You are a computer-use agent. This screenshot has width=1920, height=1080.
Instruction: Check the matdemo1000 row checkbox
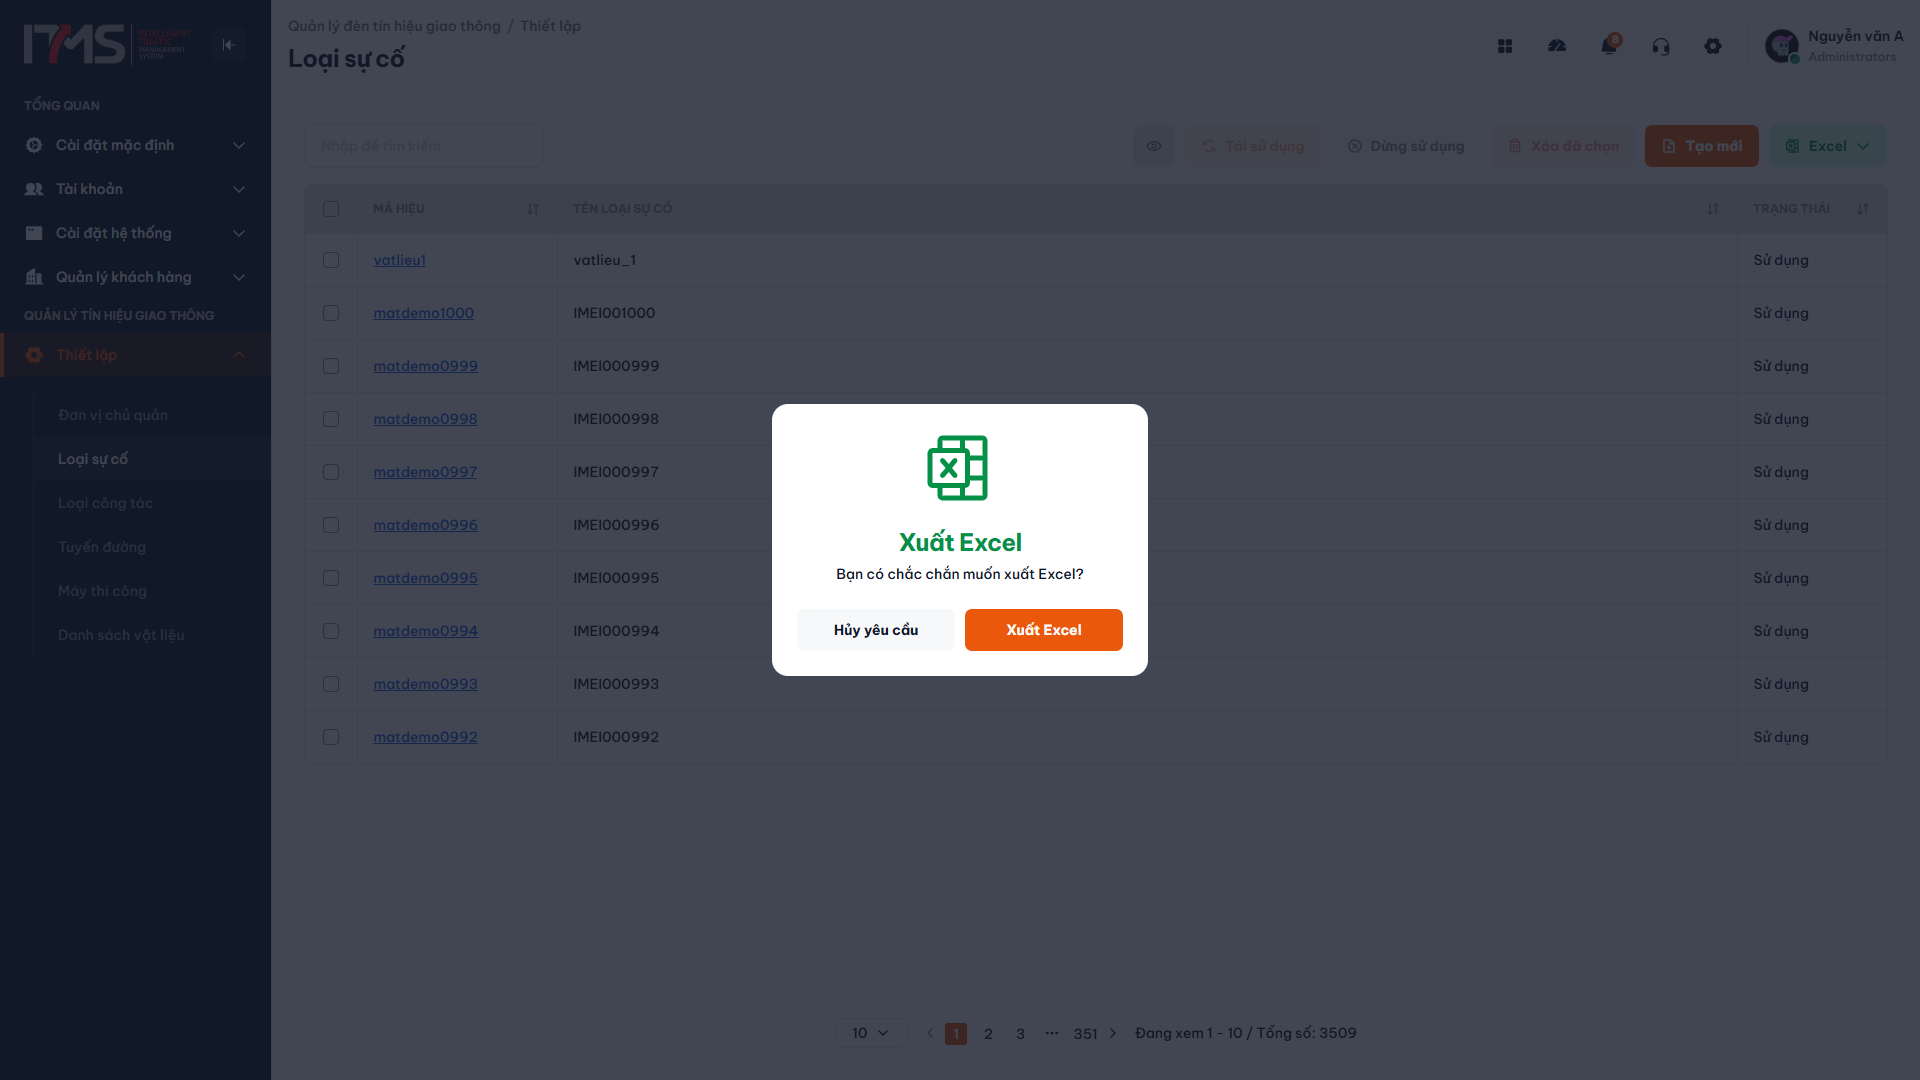tap(331, 313)
